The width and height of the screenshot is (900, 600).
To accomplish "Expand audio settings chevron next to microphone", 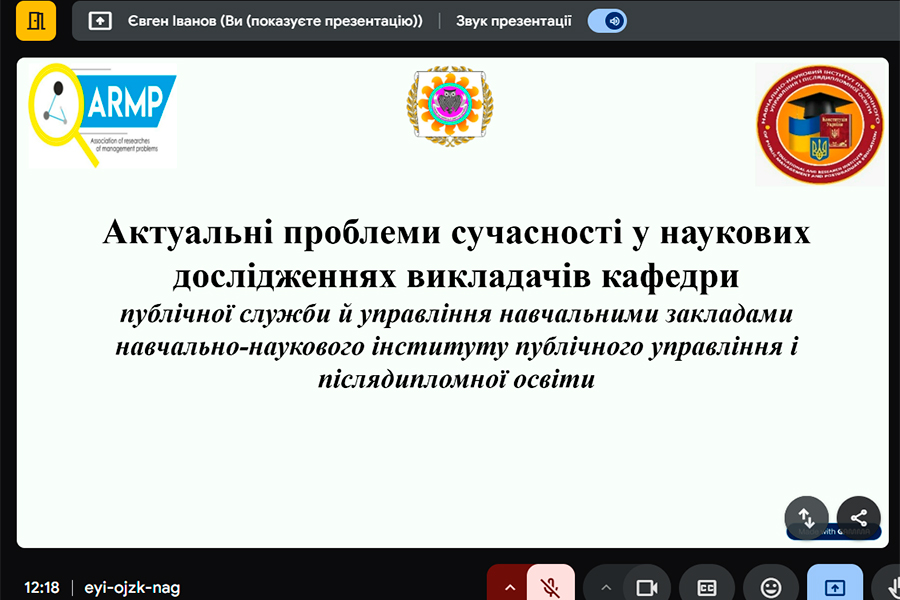I will point(510,587).
